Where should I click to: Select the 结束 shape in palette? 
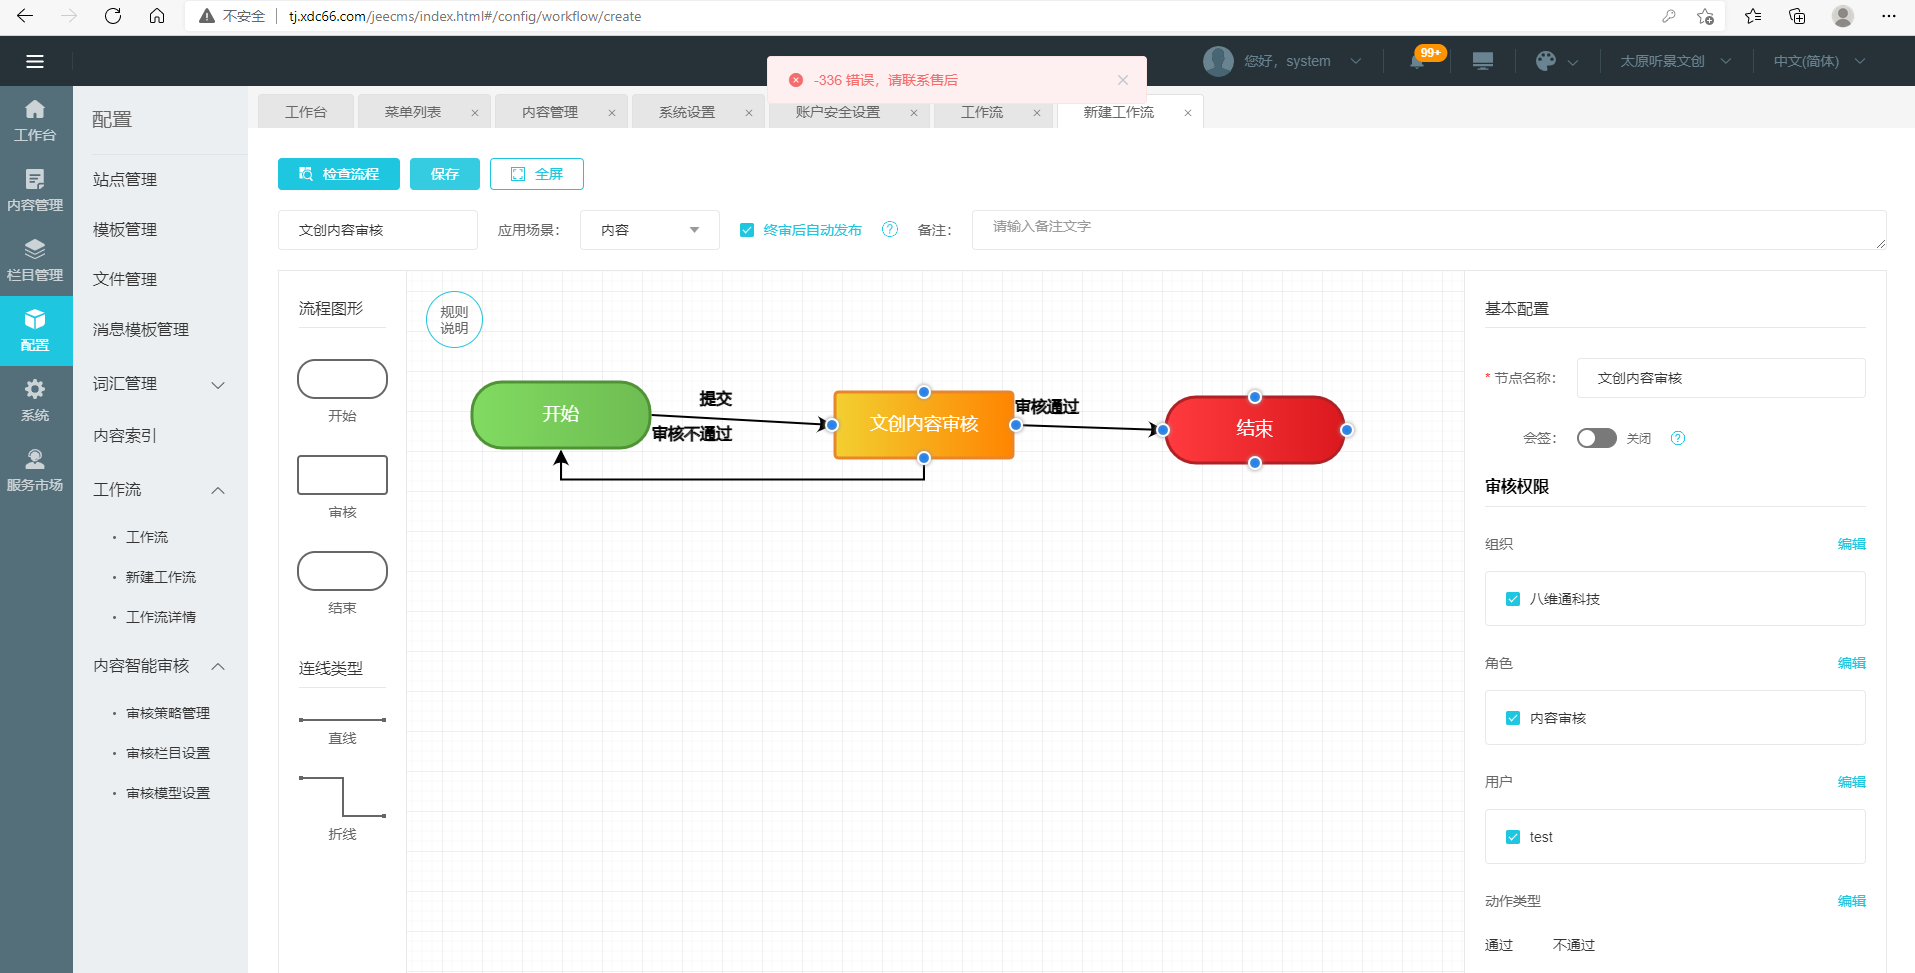(x=342, y=571)
